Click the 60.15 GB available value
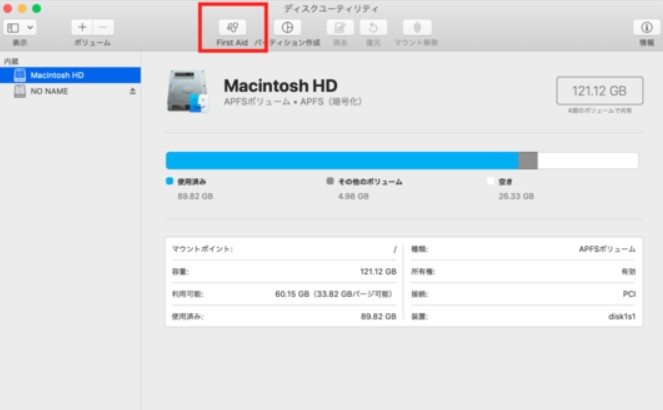663x410 pixels. coord(334,294)
